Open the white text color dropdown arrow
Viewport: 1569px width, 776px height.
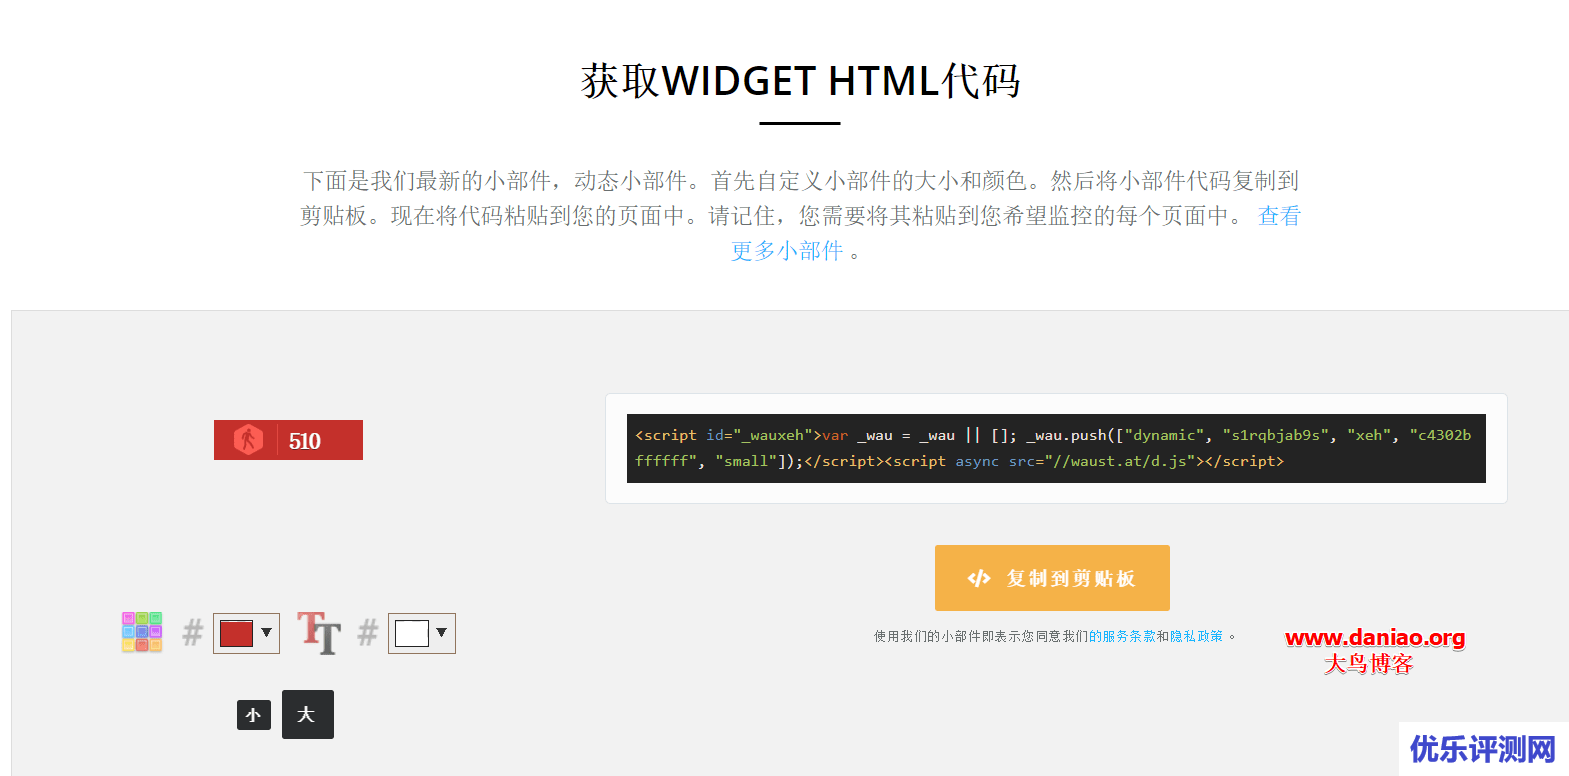442,633
